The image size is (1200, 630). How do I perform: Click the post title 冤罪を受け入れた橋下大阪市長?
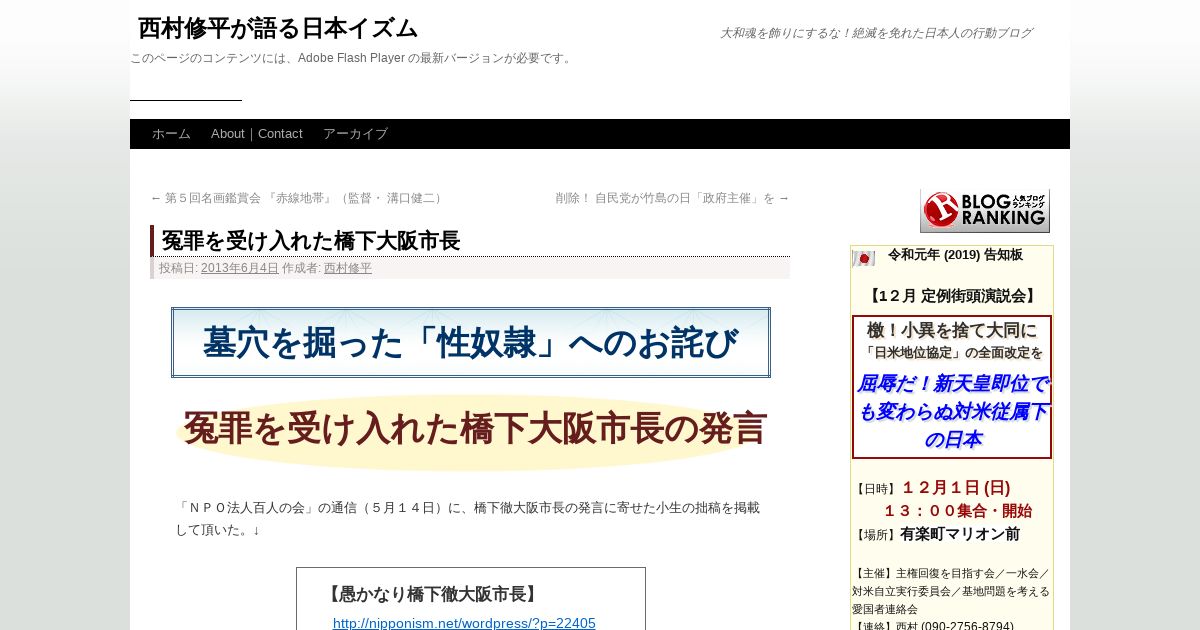tap(311, 241)
